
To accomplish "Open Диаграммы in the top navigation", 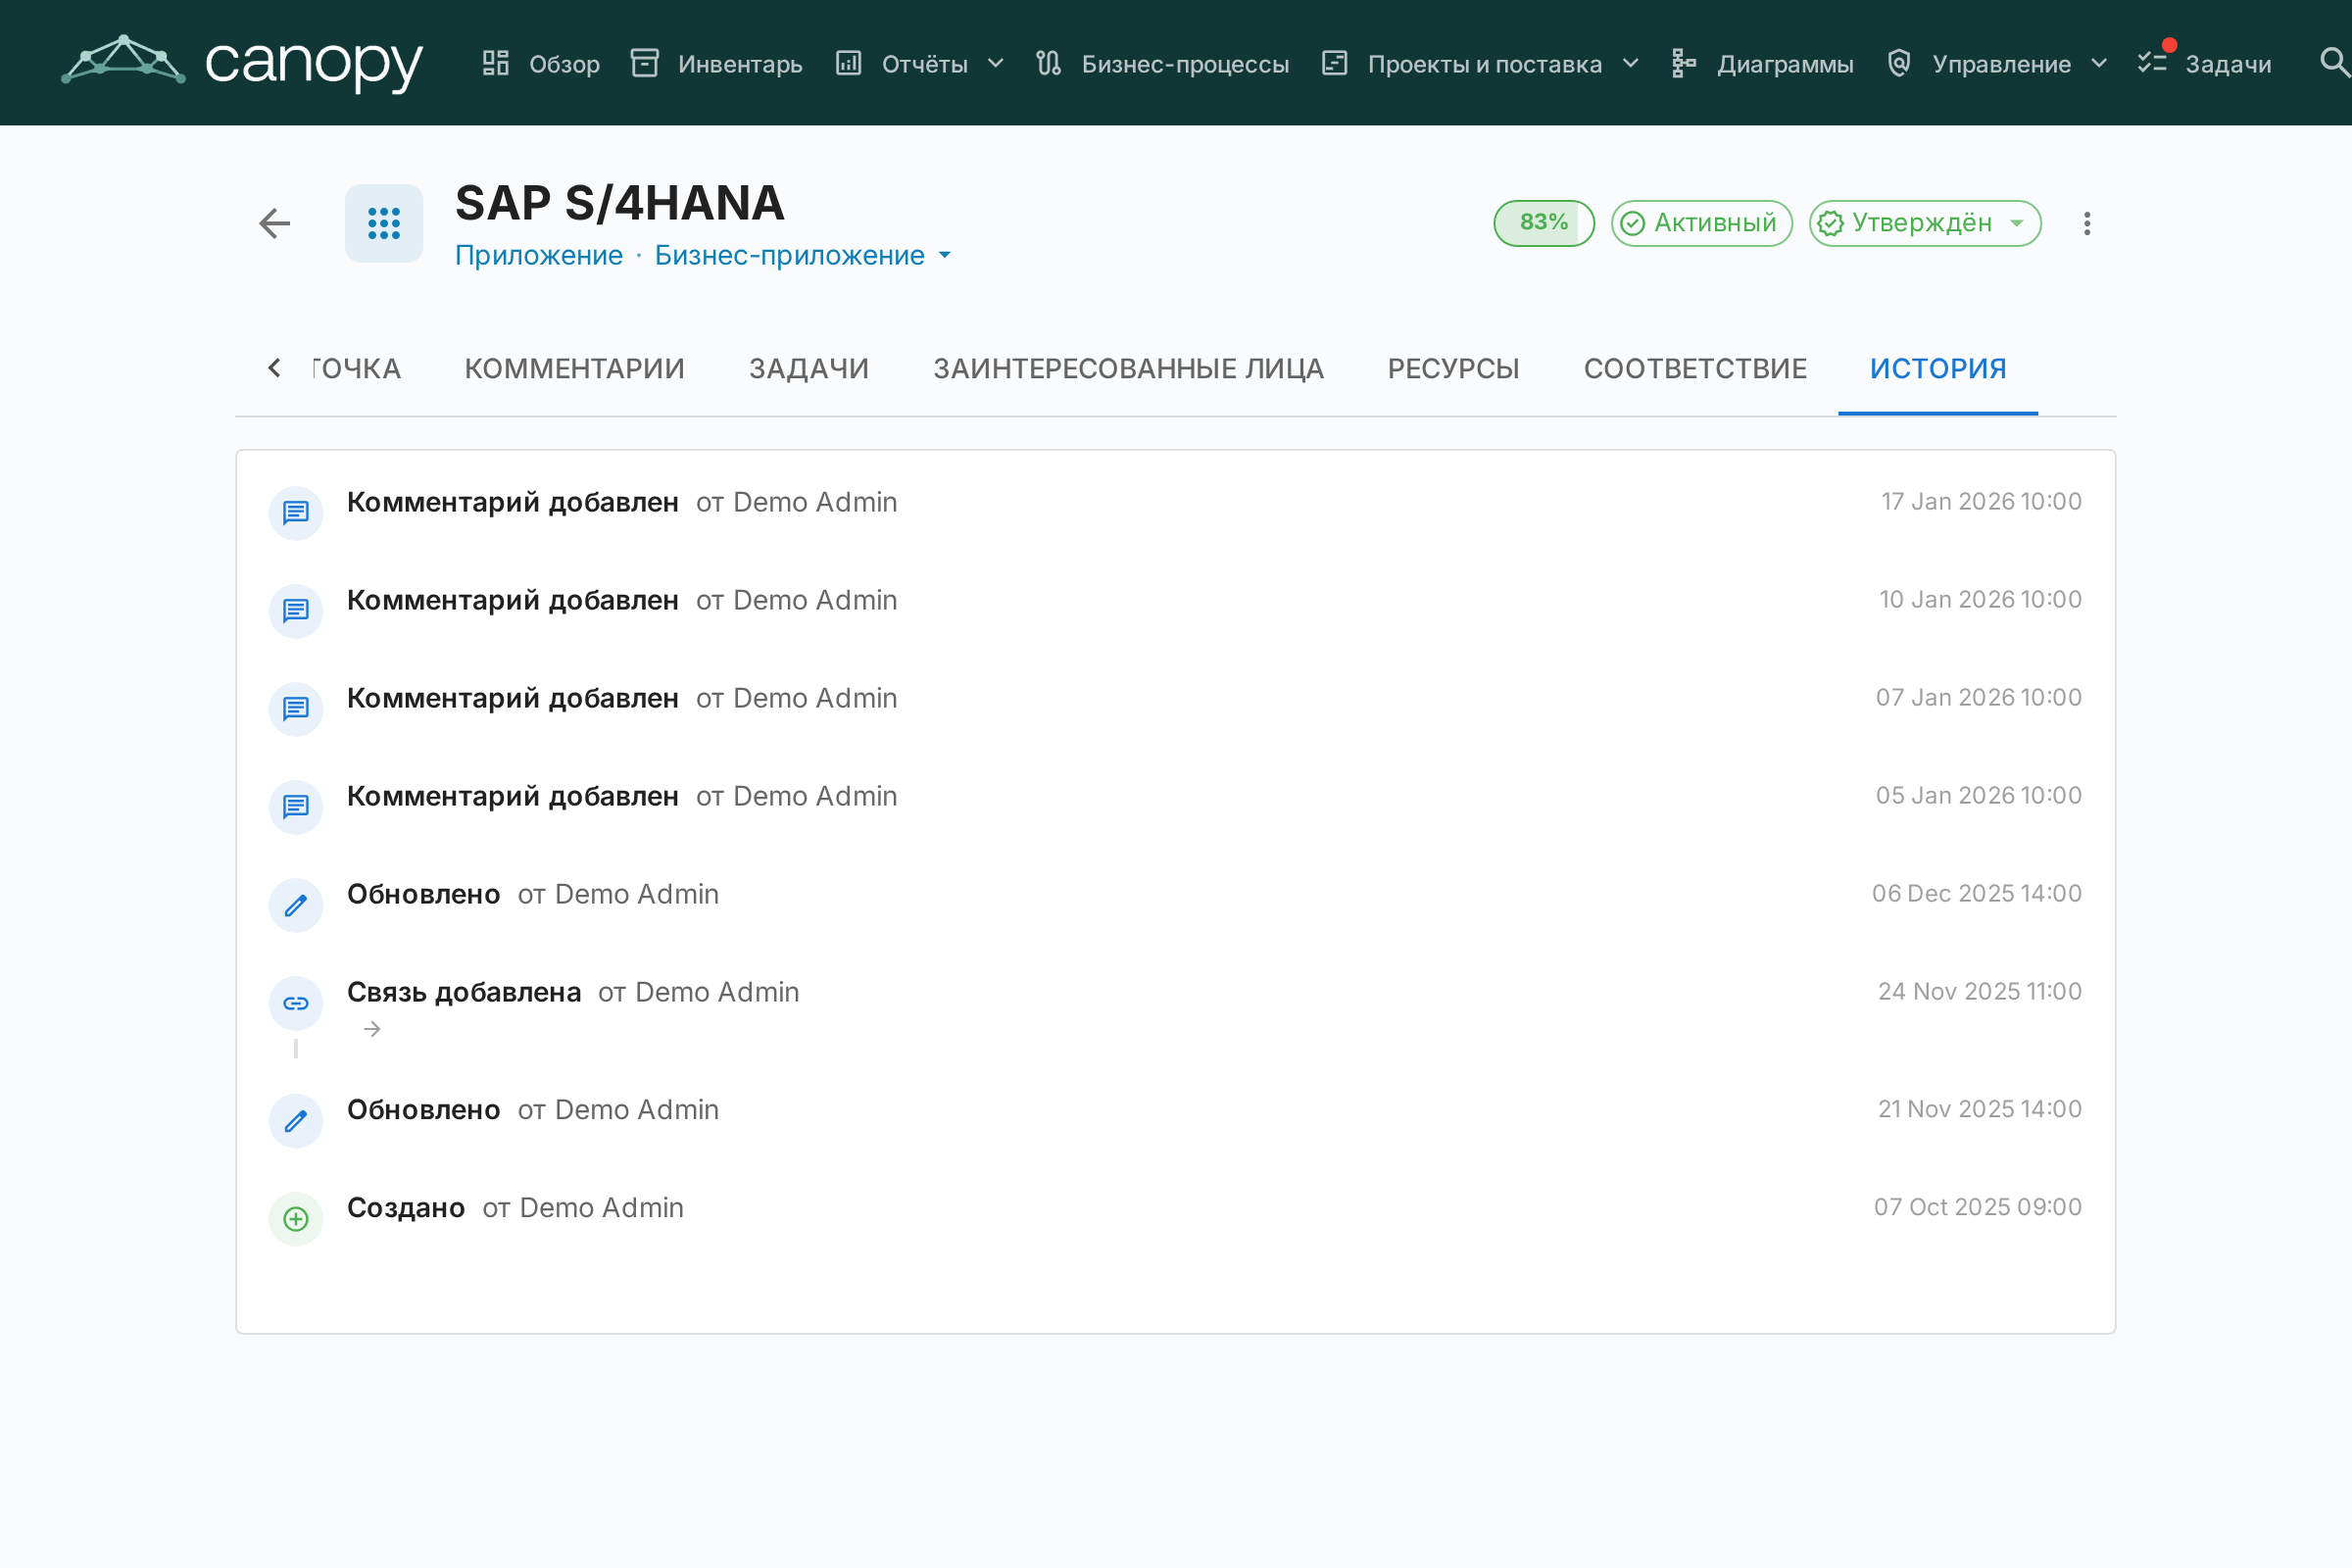I will (x=1762, y=64).
